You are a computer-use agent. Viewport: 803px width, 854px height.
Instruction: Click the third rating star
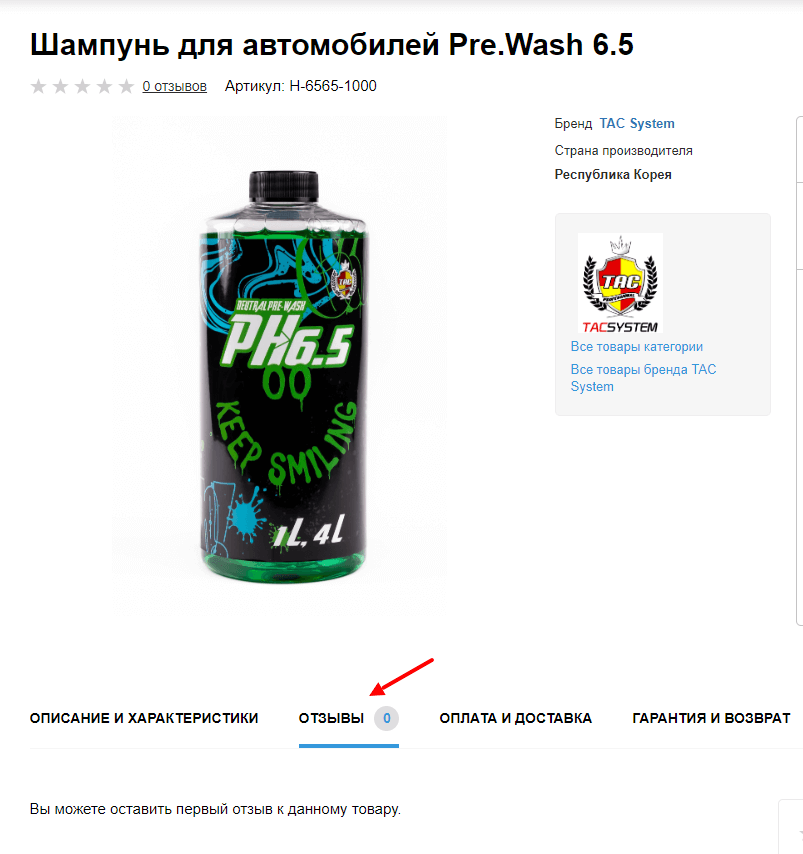tap(82, 86)
